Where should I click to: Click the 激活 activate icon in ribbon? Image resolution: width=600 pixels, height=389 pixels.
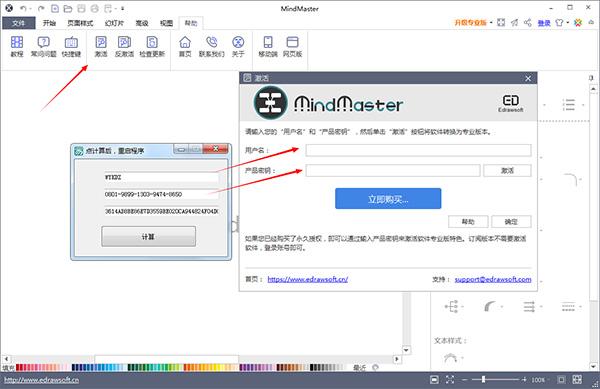(x=101, y=46)
